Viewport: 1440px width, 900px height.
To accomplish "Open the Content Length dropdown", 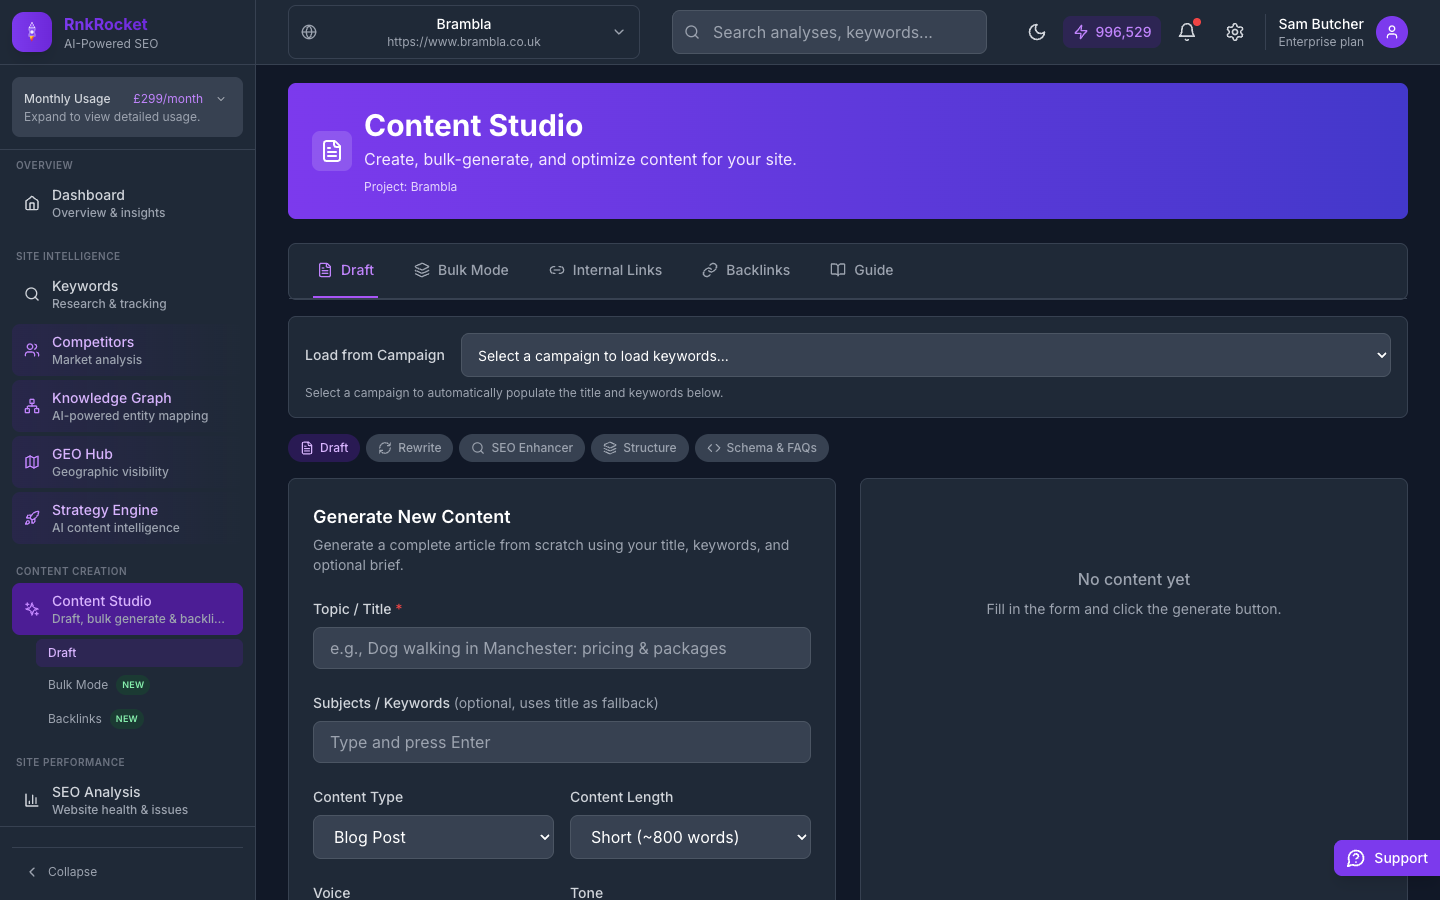I will 690,837.
